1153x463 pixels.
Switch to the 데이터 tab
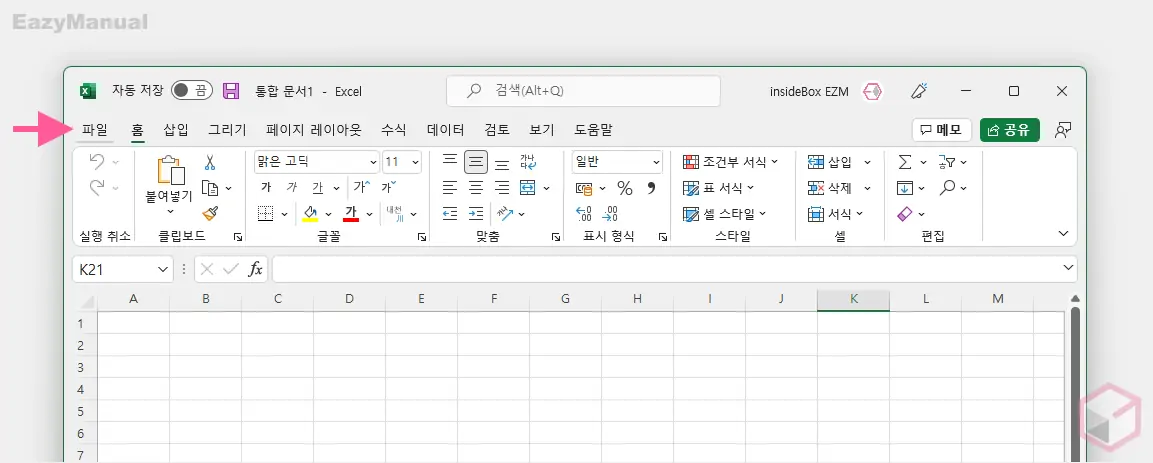point(446,130)
